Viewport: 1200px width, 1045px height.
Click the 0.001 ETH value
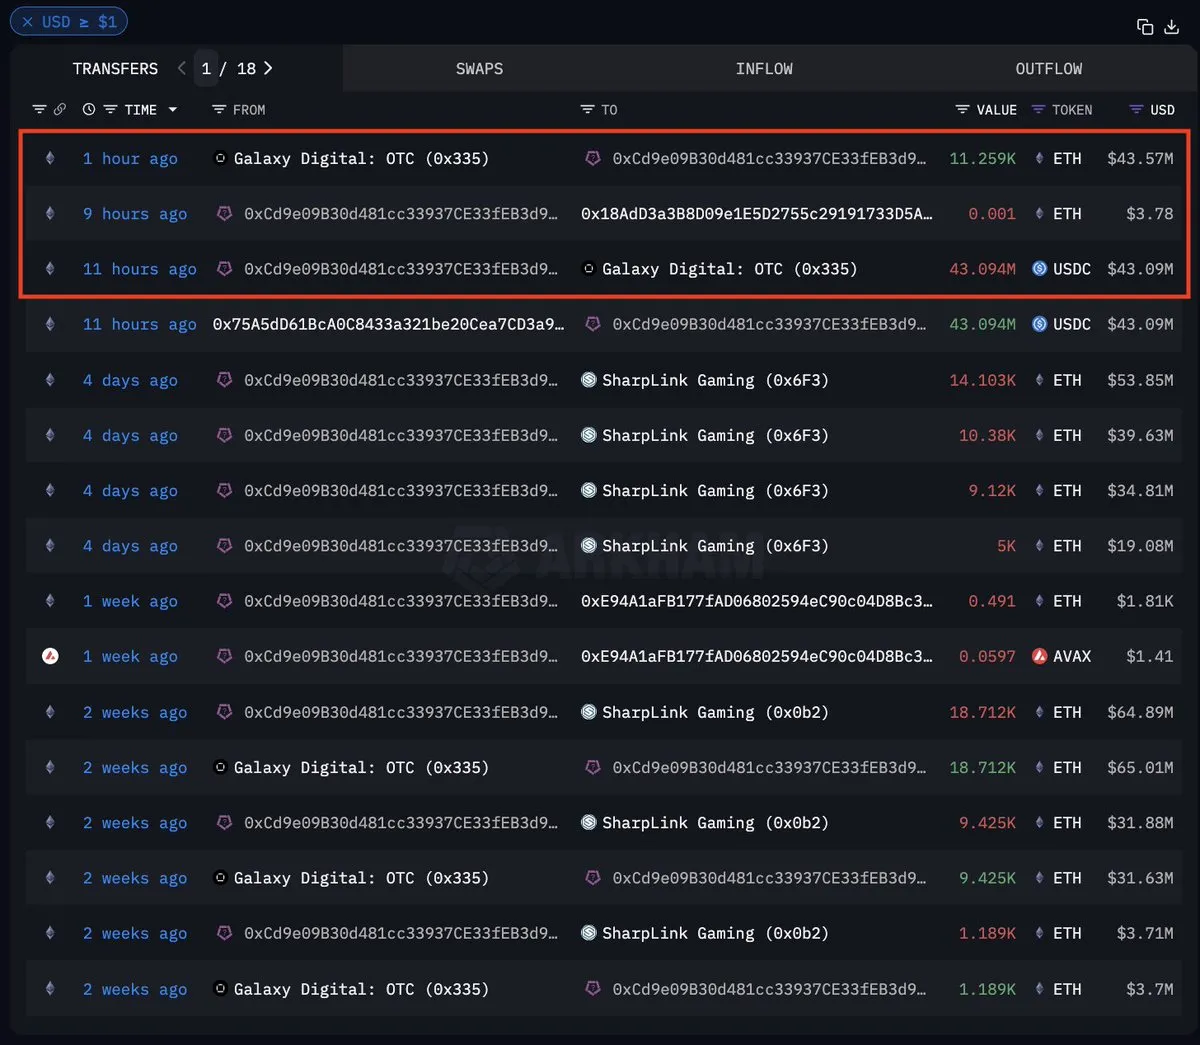pyautogui.click(x=991, y=213)
